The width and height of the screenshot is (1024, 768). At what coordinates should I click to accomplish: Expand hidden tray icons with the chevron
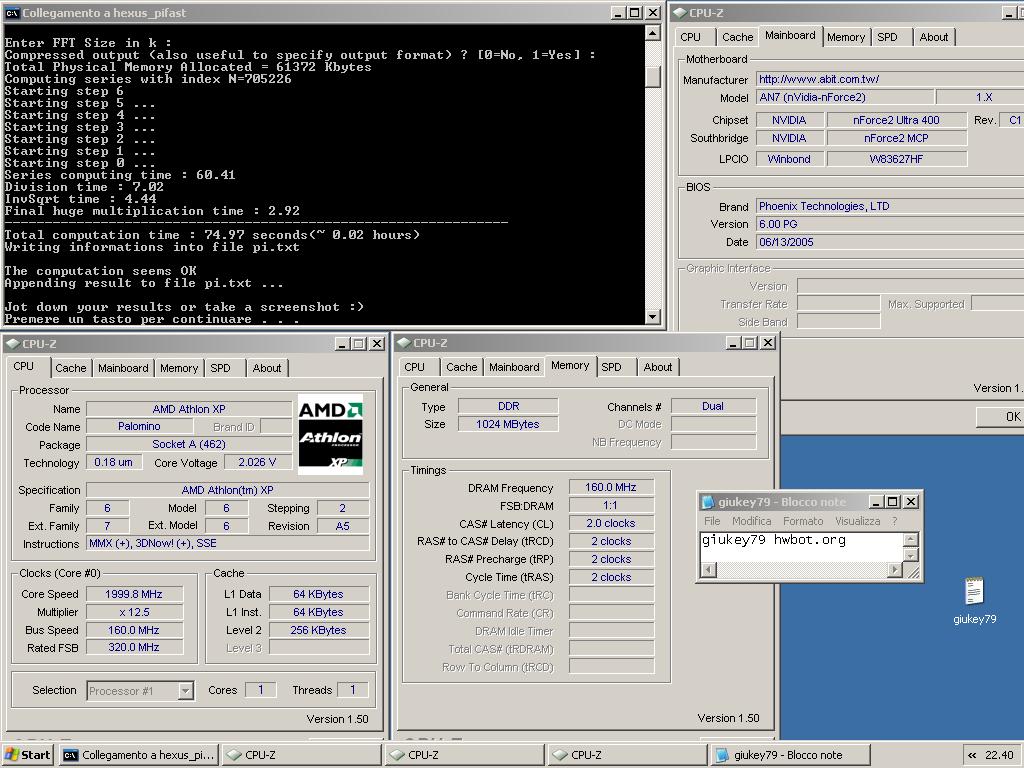point(972,756)
